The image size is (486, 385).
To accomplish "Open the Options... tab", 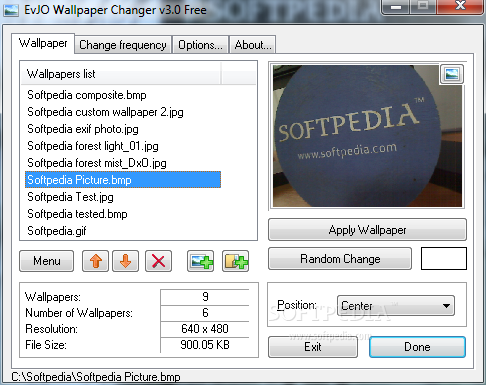I will (200, 45).
